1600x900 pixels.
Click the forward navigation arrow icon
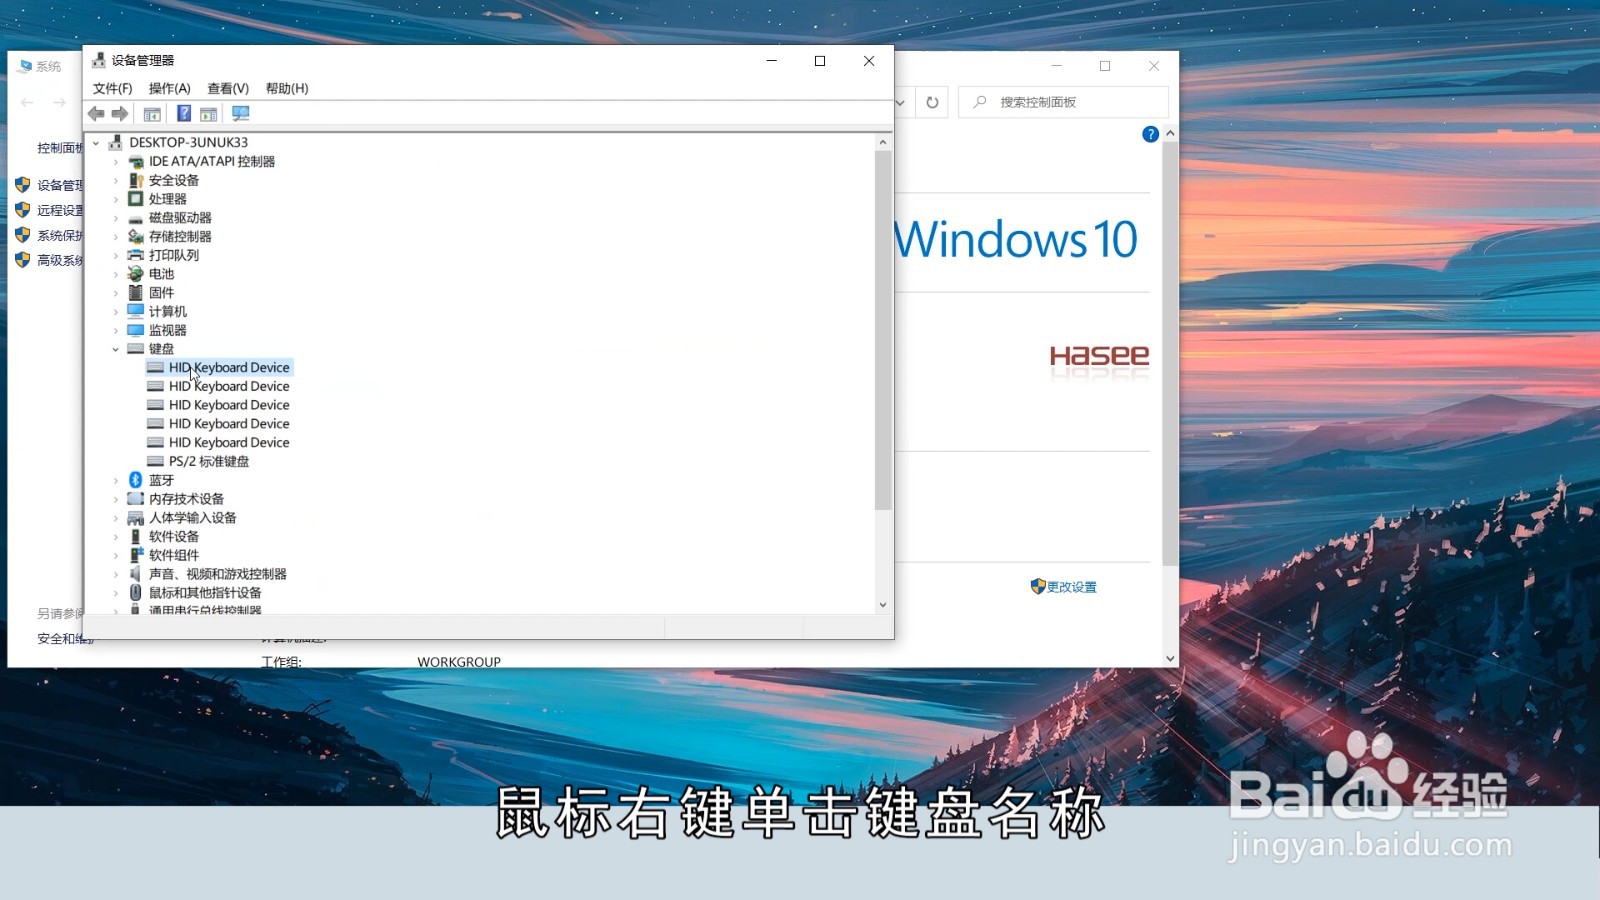coord(120,113)
